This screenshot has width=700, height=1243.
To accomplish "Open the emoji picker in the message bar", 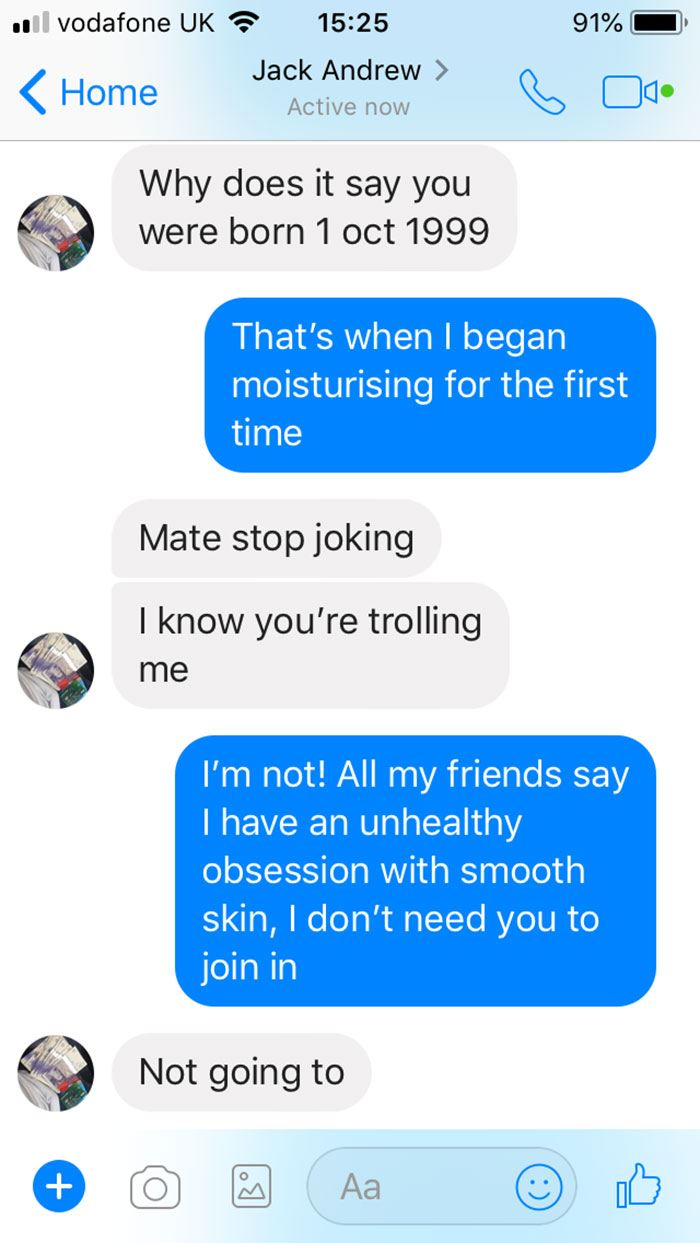I will (x=538, y=1187).
